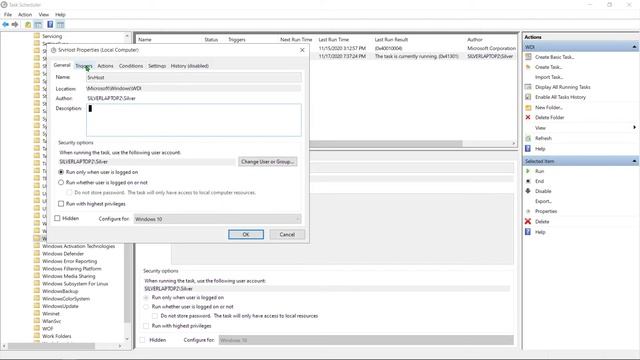Click the Disable down-arrow icon
The image size is (640, 360).
(528, 191)
